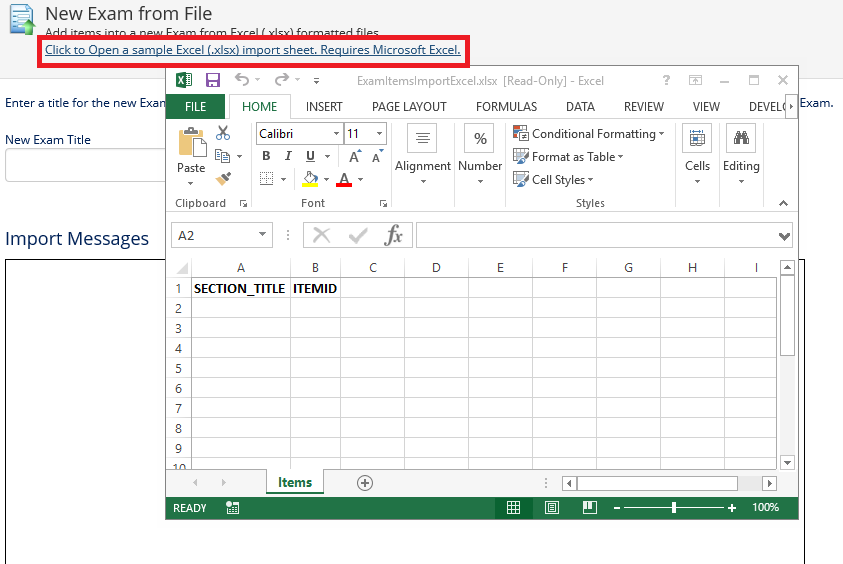Click the Format Painter brush icon
843x564 pixels.
click(223, 179)
